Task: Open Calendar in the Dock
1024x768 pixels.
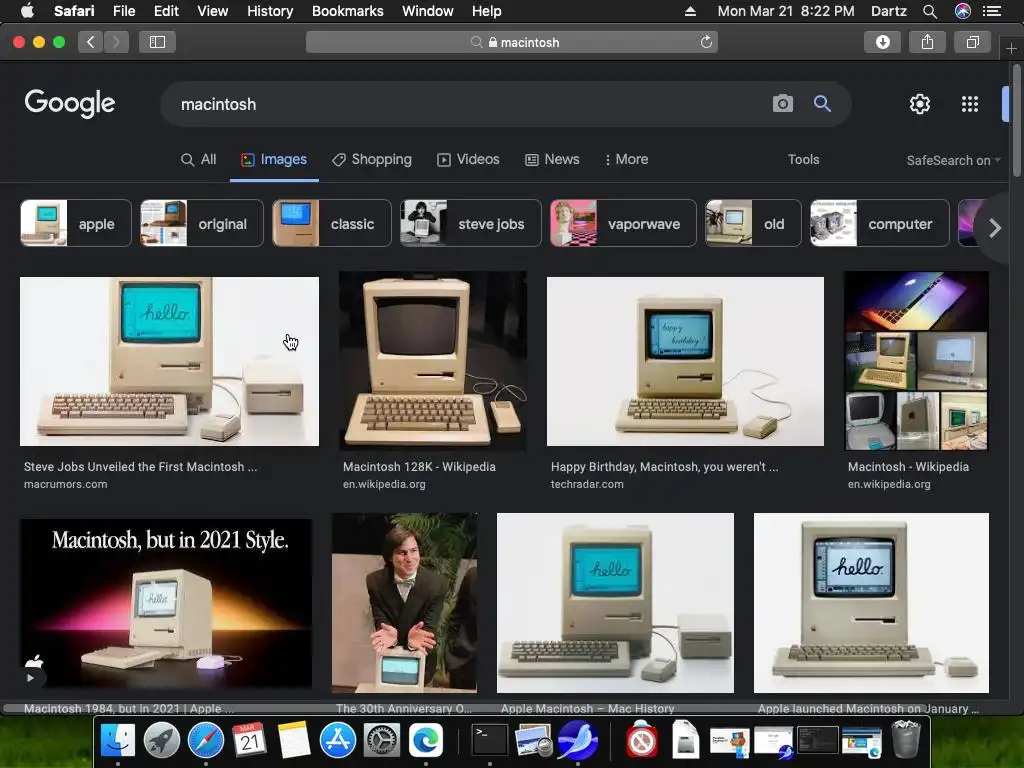Action: (249, 741)
